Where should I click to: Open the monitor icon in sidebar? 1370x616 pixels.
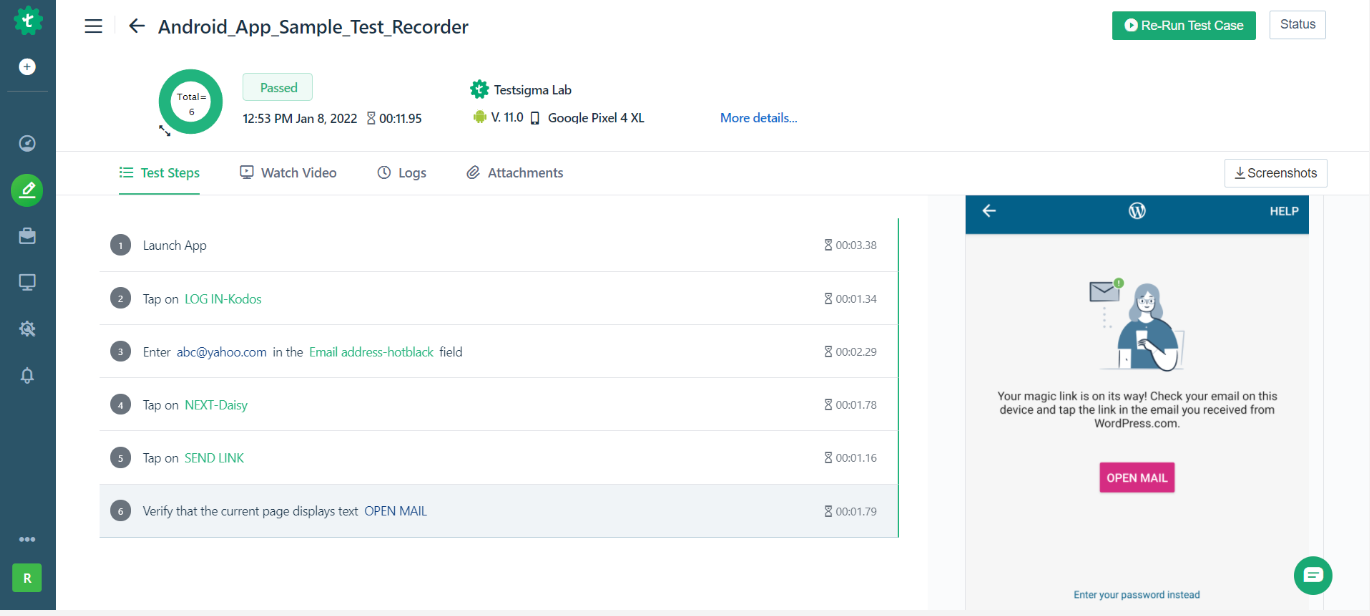coord(28,282)
